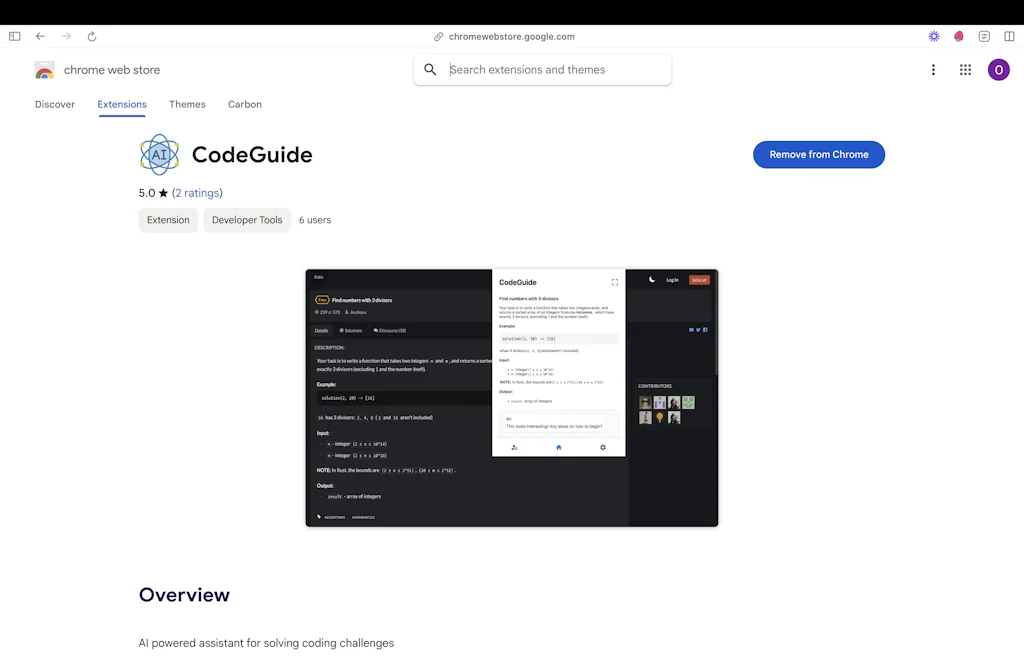Open the strawberry extension icon
This screenshot has height=666, width=1024.
tap(958, 36)
